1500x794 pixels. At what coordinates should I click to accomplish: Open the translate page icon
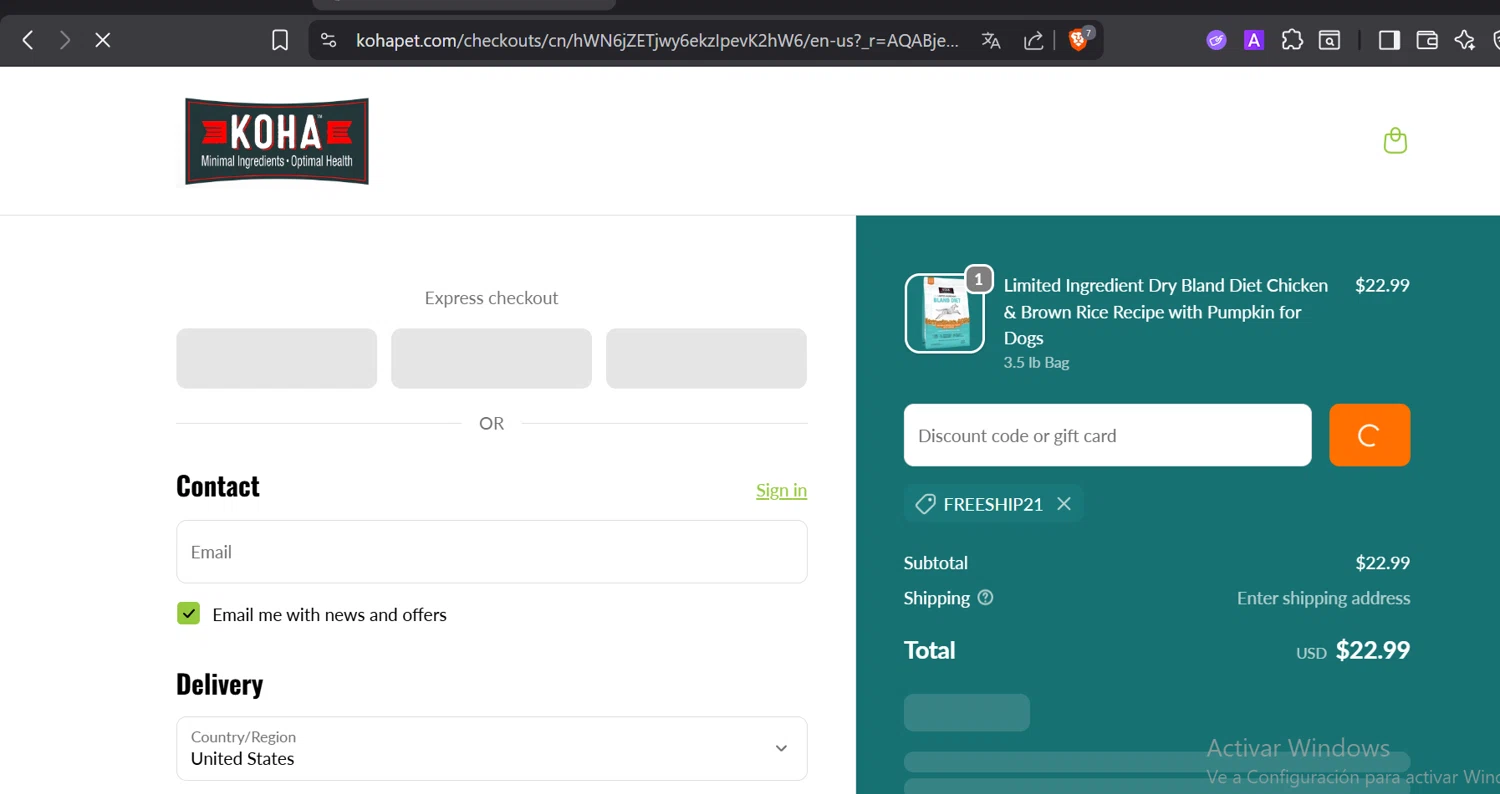coord(991,40)
